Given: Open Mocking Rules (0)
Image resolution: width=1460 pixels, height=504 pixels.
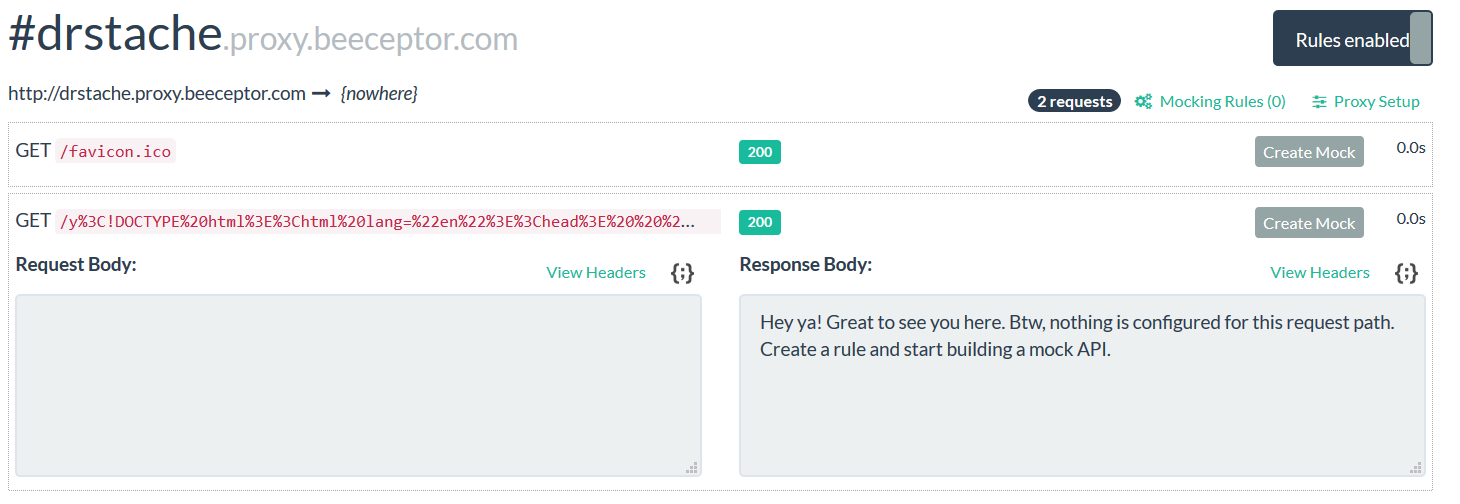Looking at the screenshot, I should pyautogui.click(x=1222, y=101).
